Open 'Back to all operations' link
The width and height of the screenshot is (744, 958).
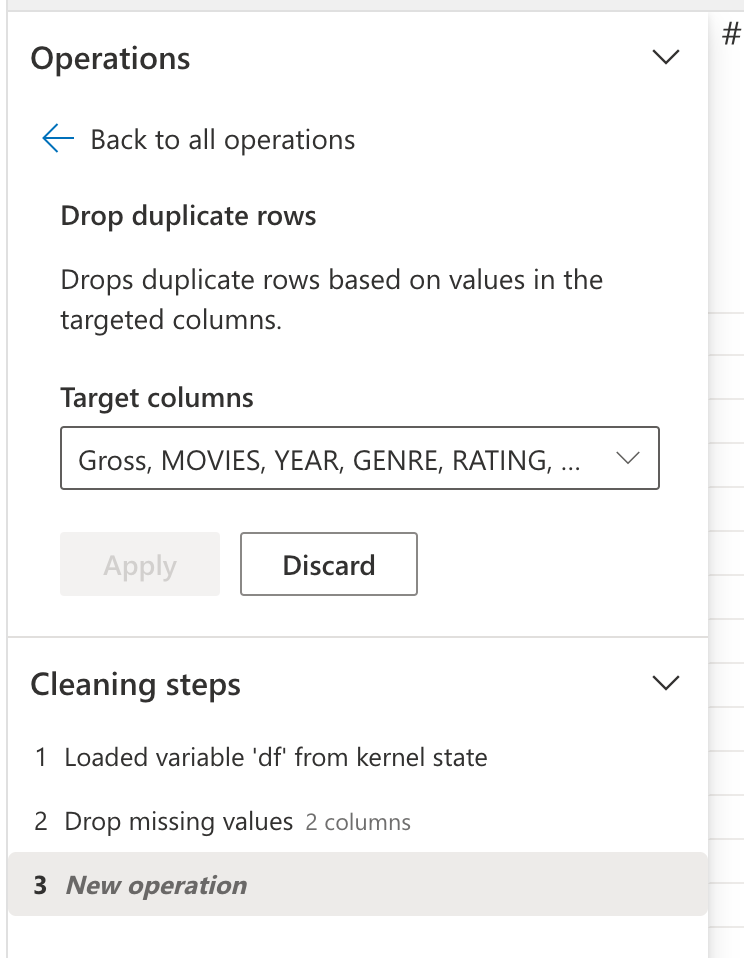[x=222, y=139]
